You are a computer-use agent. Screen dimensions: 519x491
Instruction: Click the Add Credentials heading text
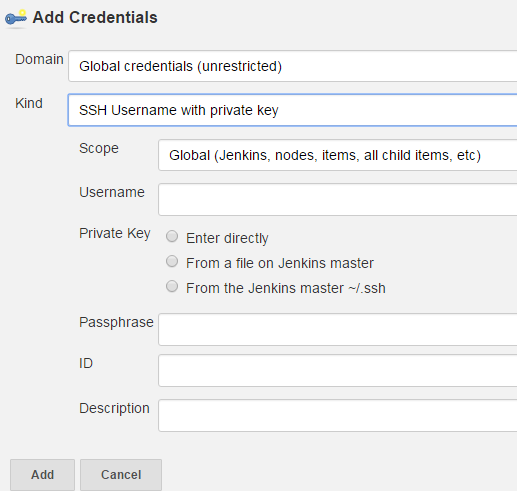click(95, 17)
